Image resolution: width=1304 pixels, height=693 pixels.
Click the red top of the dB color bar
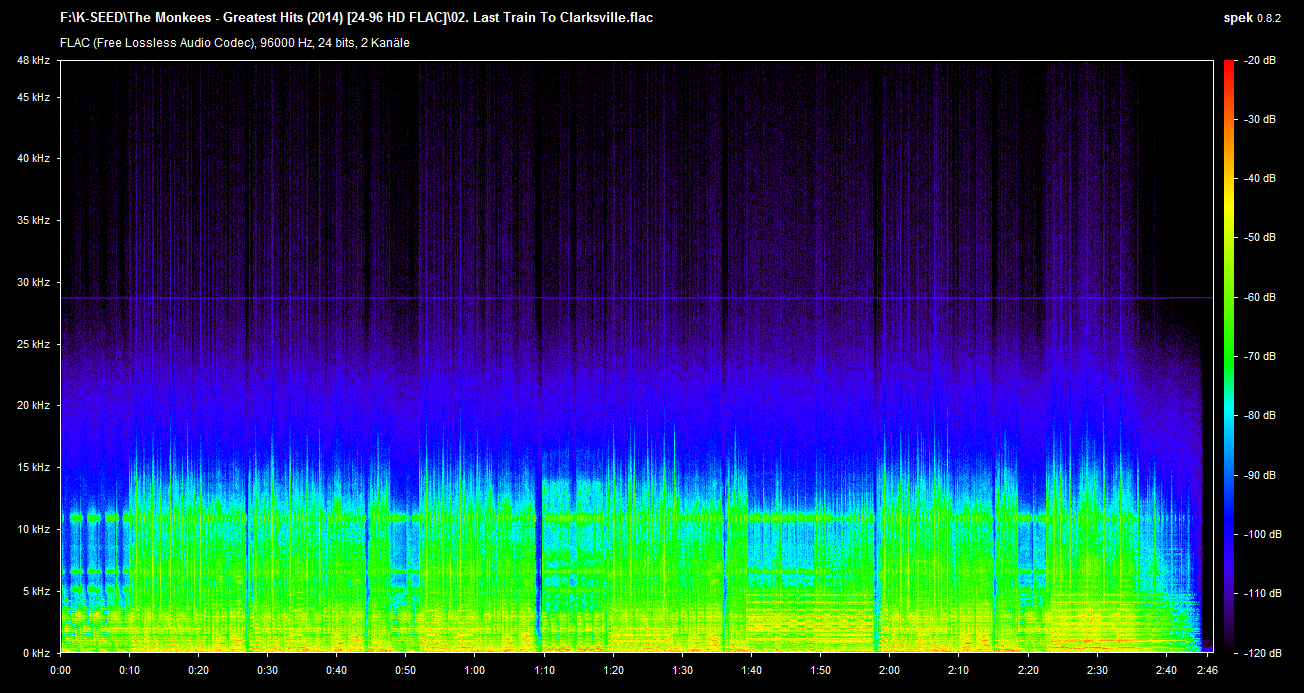(1229, 68)
